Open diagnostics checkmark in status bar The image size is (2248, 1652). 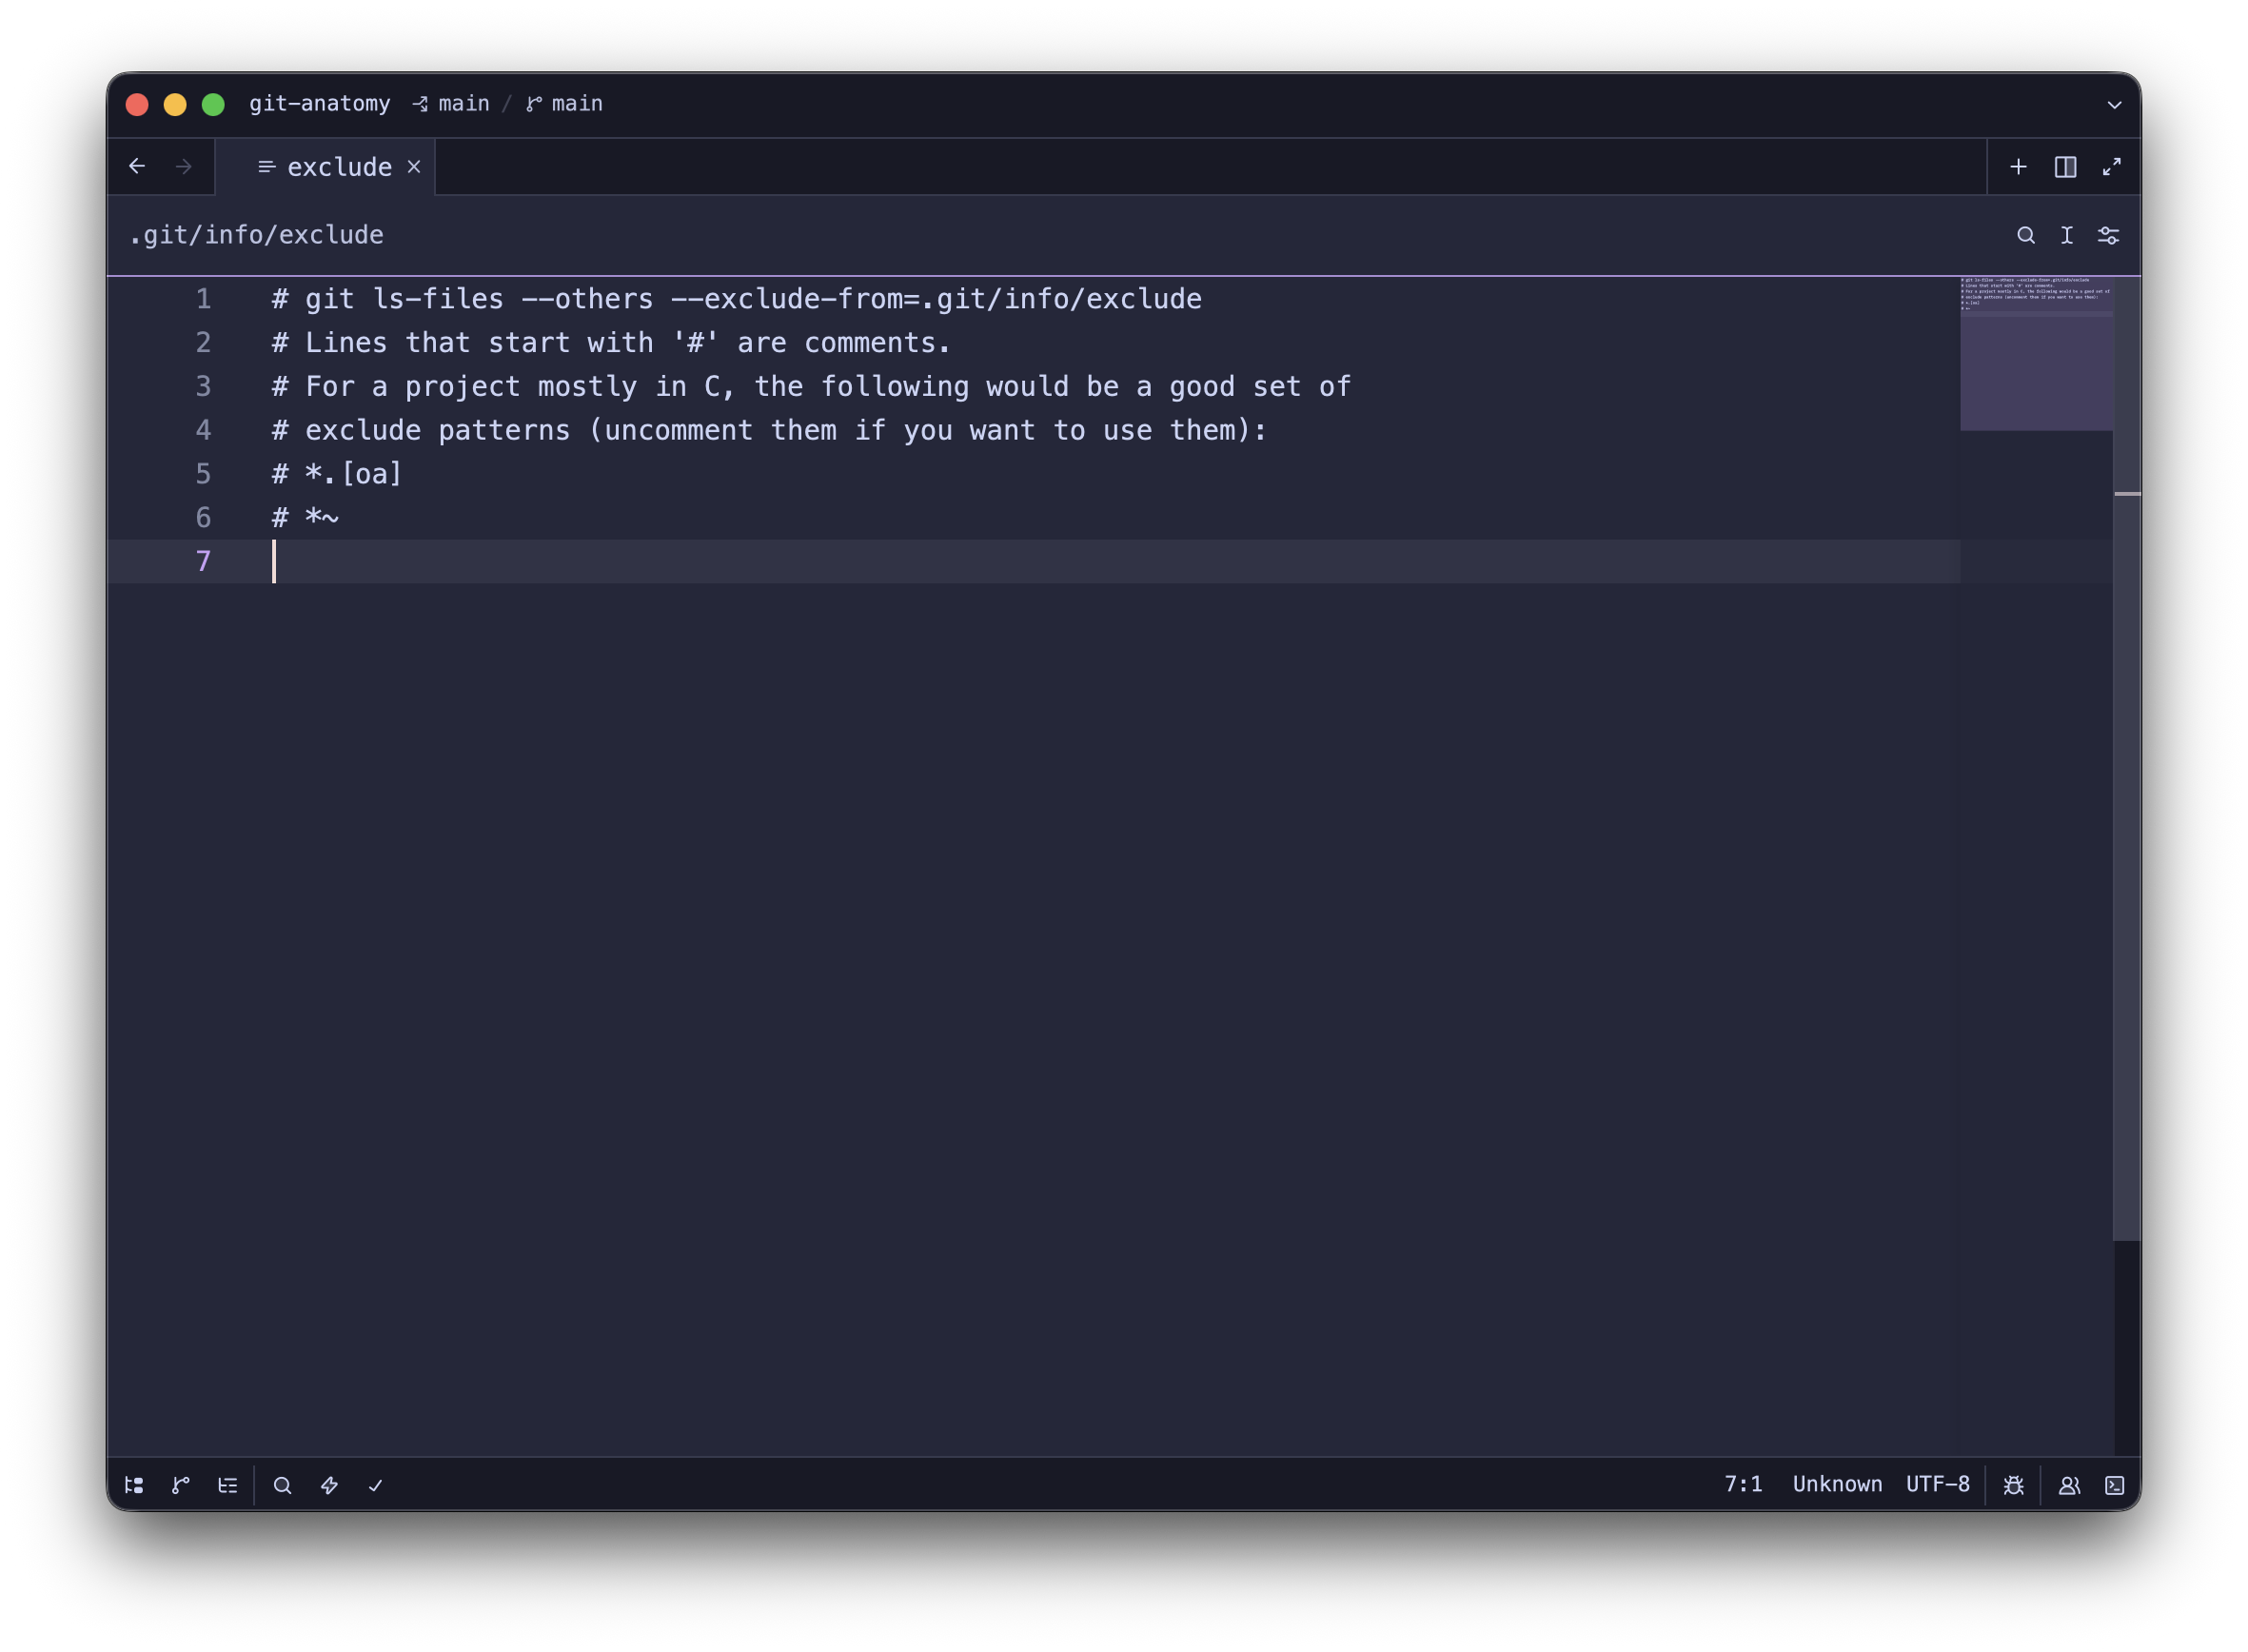tap(376, 1485)
